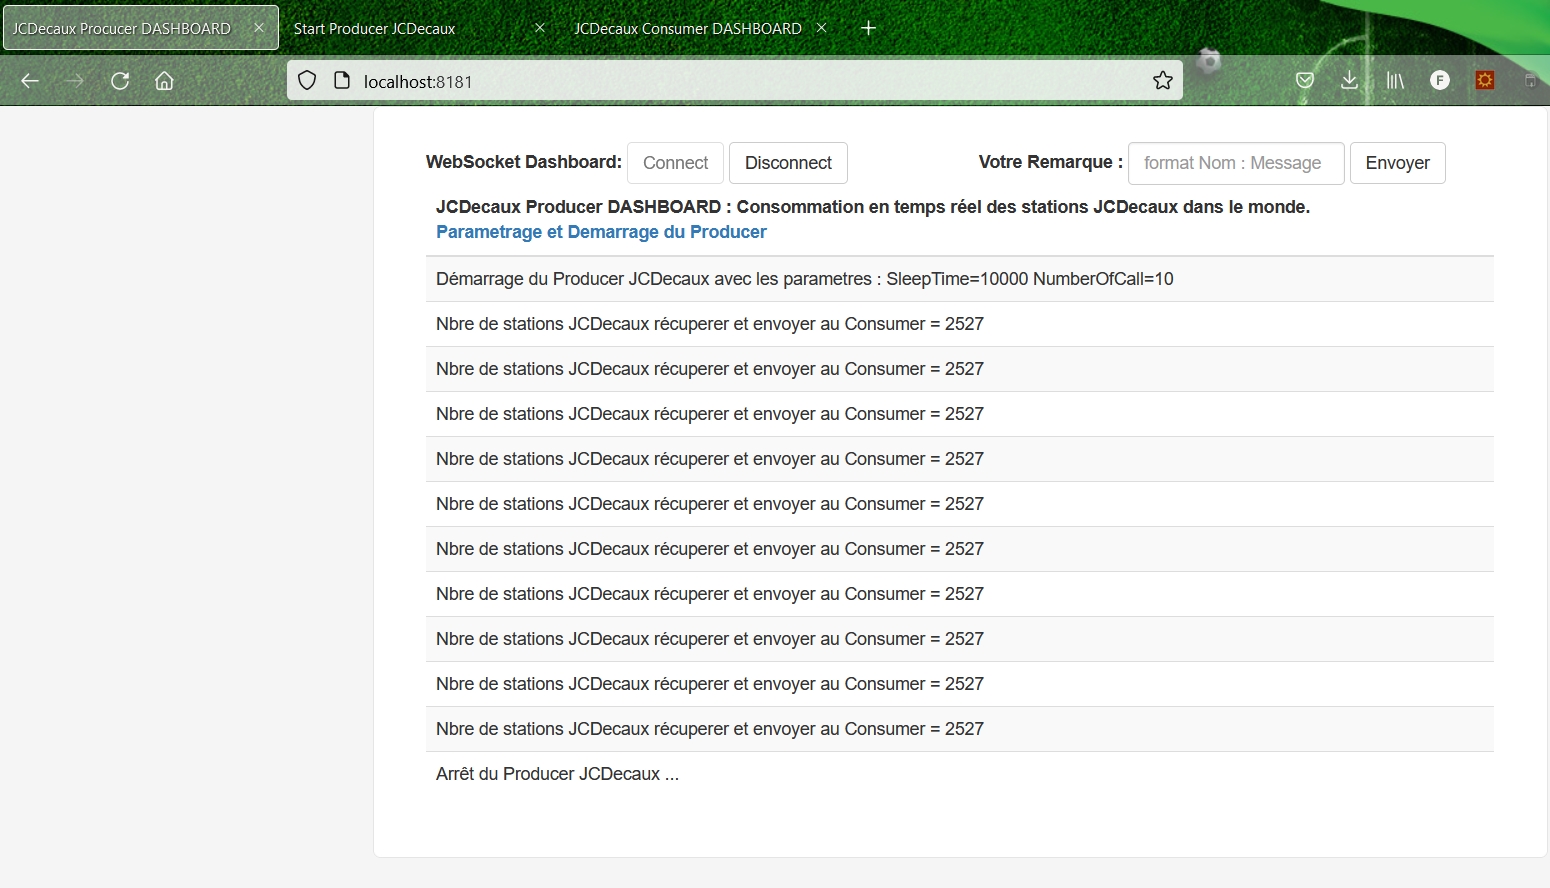Open site information page icon
Image resolution: width=1550 pixels, height=888 pixels.
[x=342, y=81]
